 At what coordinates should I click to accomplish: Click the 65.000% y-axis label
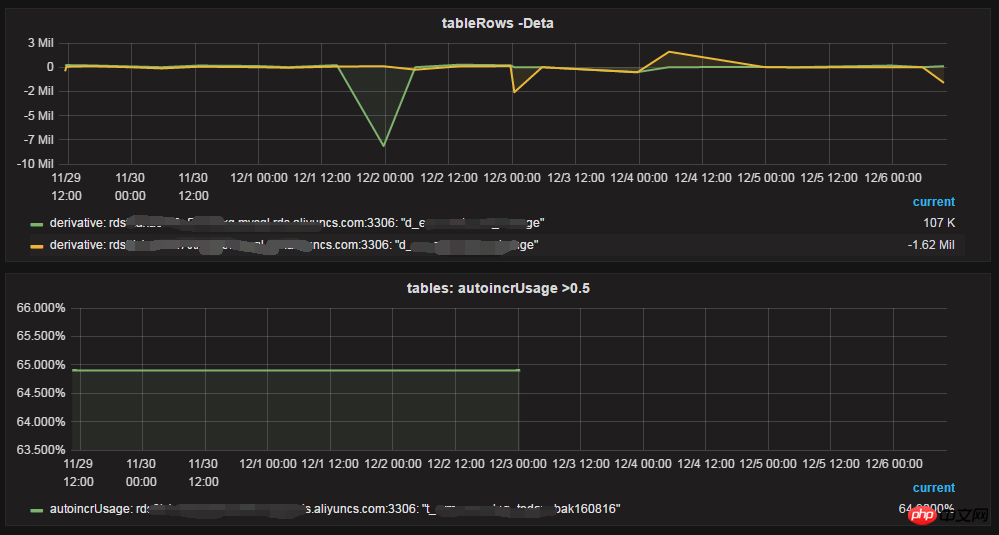click(41, 365)
